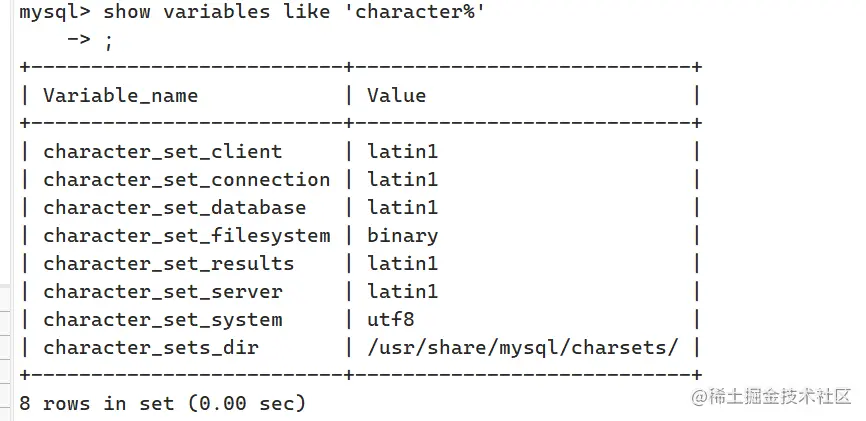The width and height of the screenshot is (866, 421).
Task: Click the watermark text at bottom right
Action: coord(772,396)
